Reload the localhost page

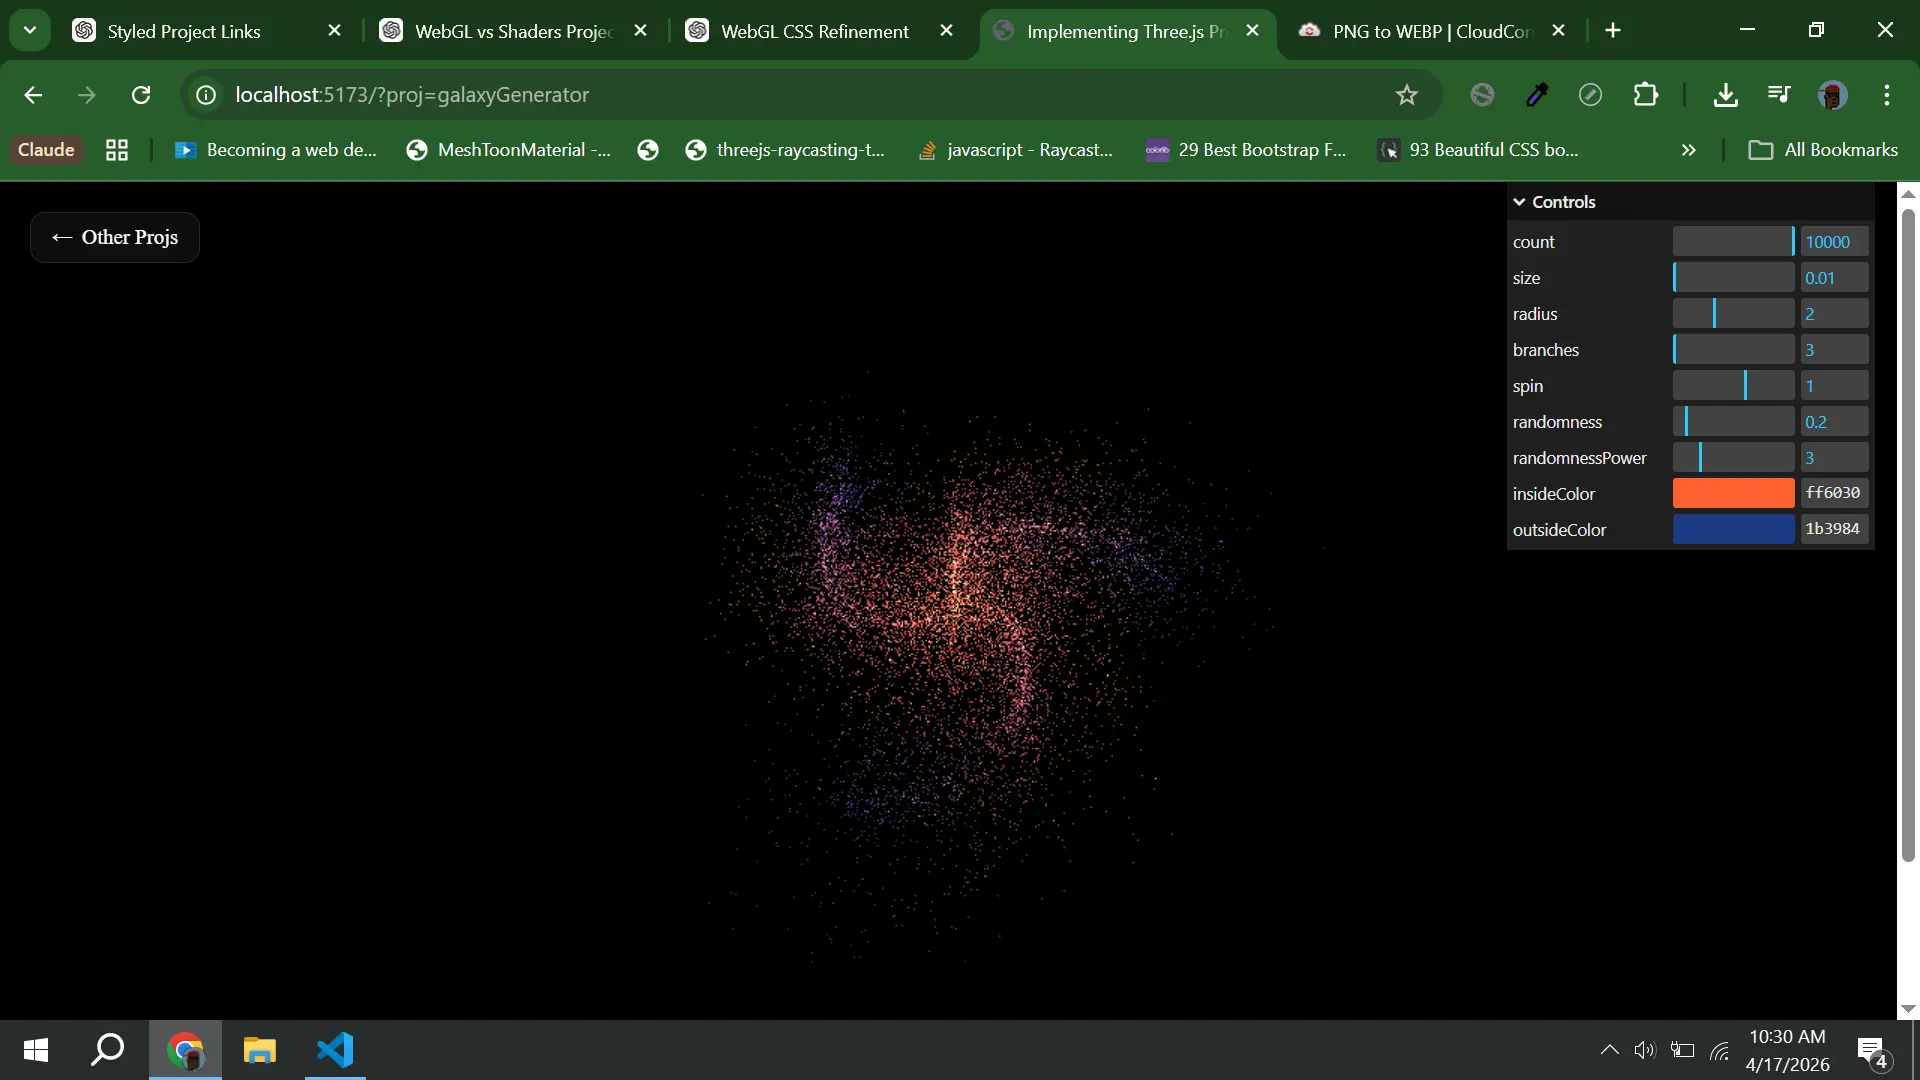(x=141, y=95)
